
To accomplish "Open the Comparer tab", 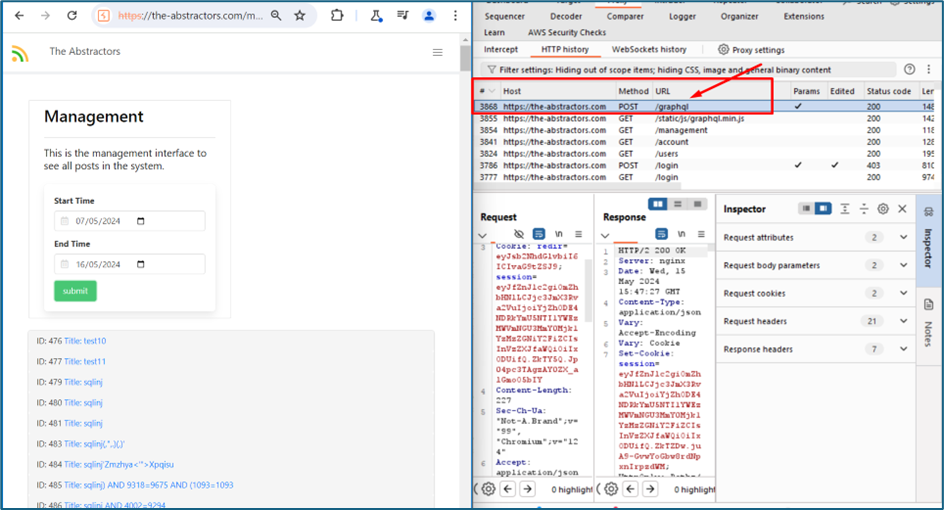I will [x=625, y=16].
